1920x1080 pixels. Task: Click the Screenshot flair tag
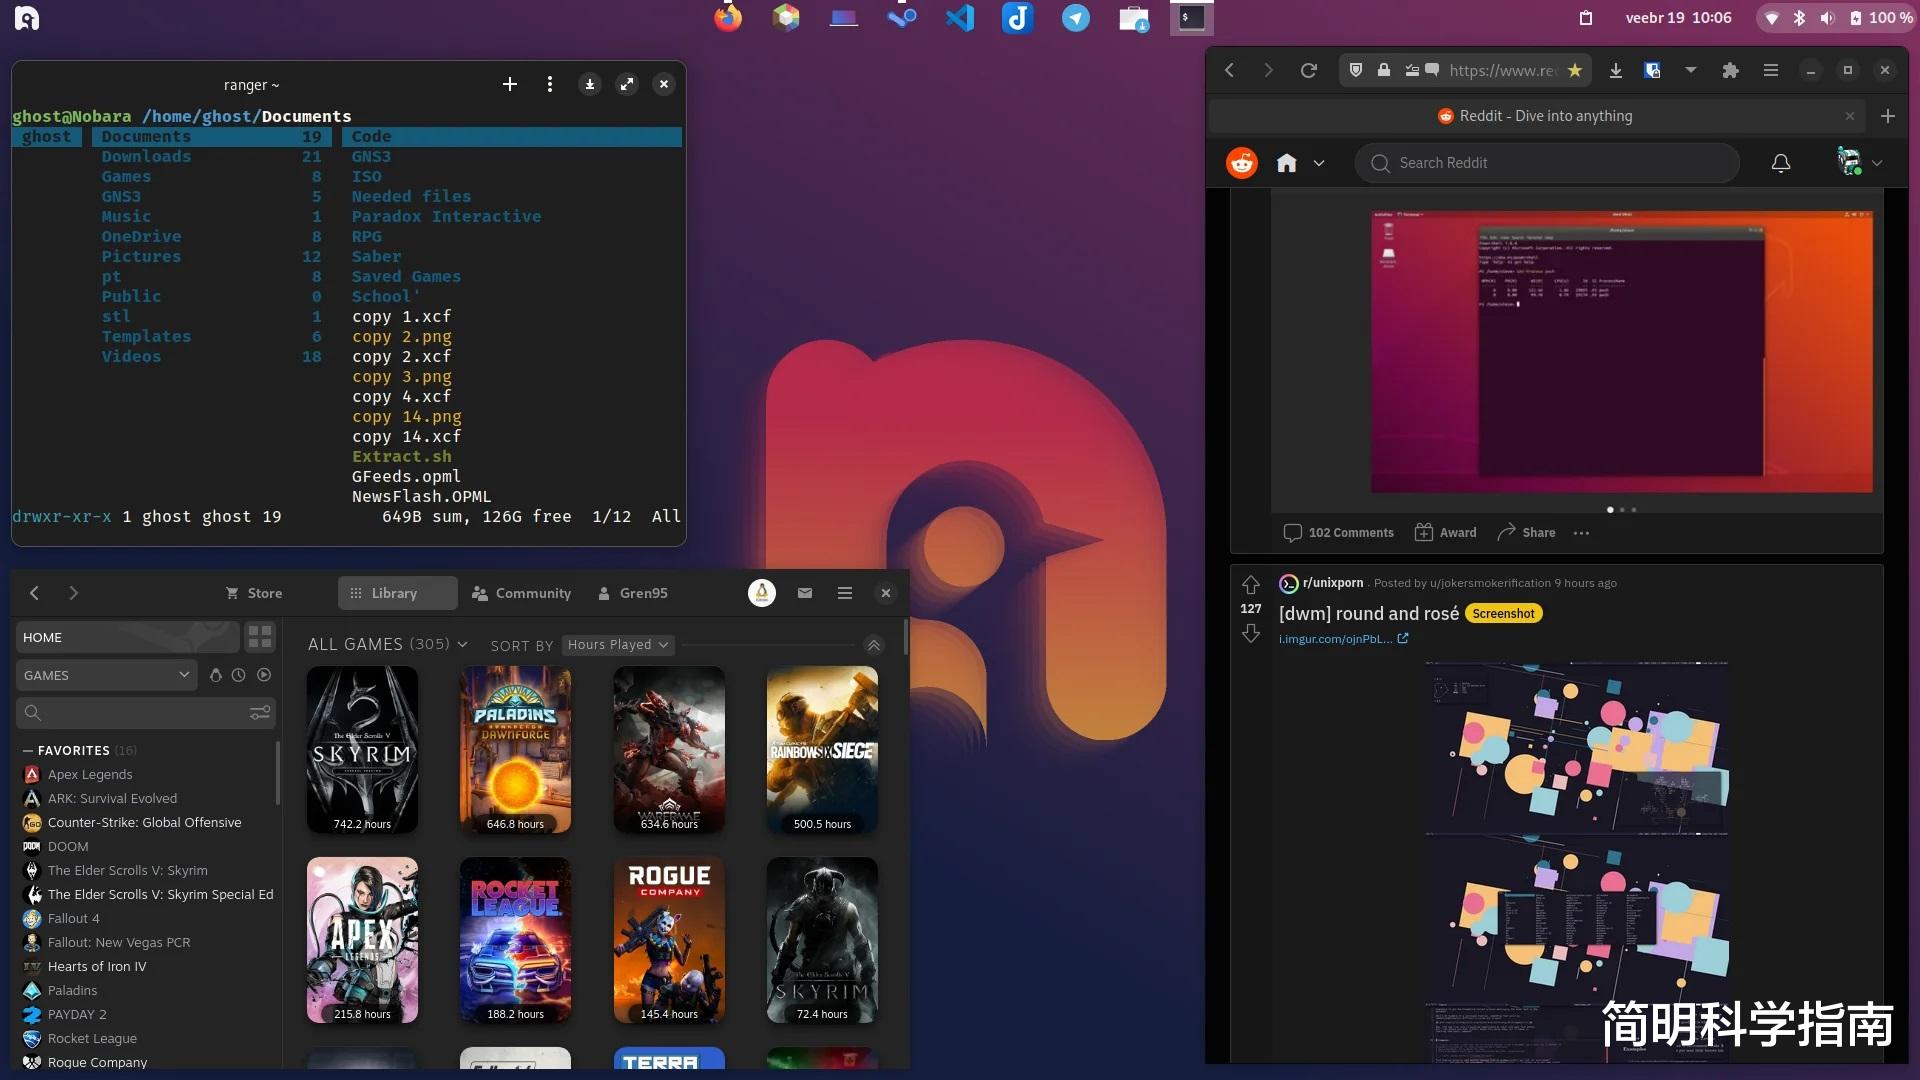click(x=1503, y=614)
